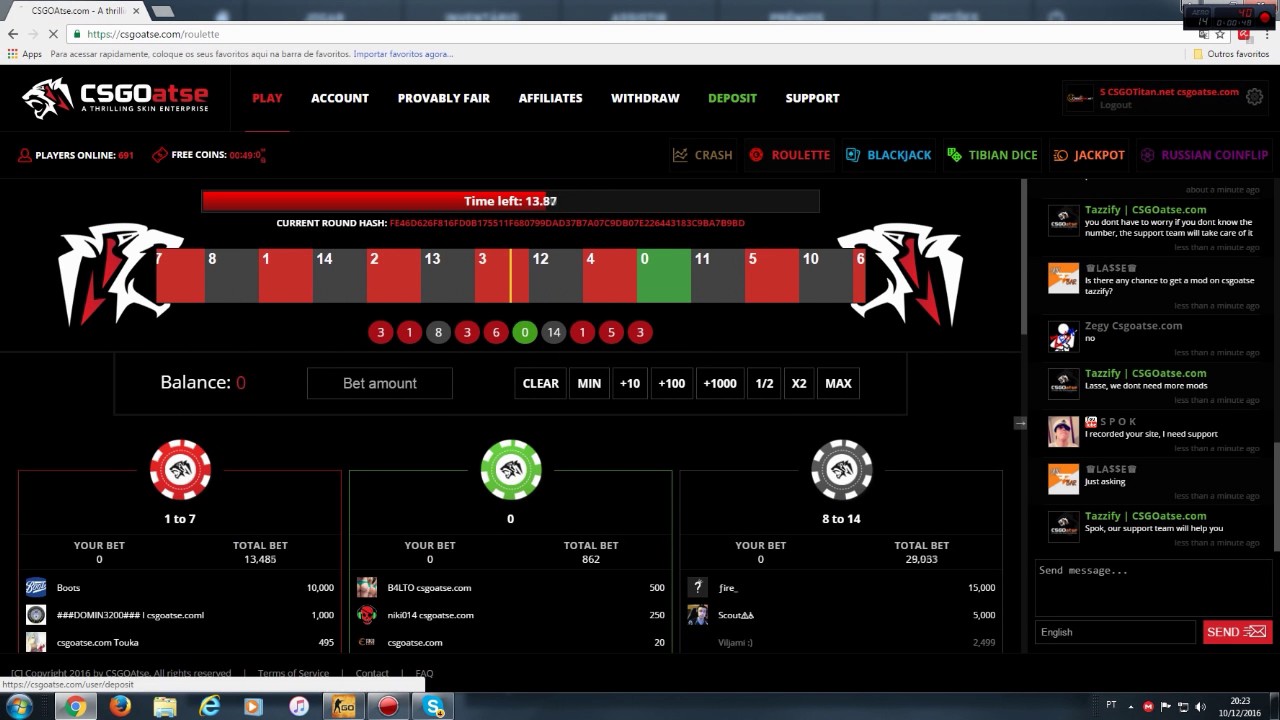Image resolution: width=1280 pixels, height=720 pixels.
Task: Click Importar favoritos agora link
Action: coord(403,54)
